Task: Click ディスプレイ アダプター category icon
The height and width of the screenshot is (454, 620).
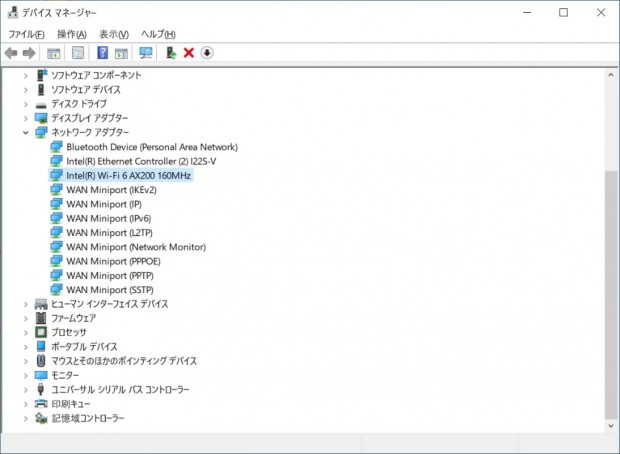Action: coord(41,118)
